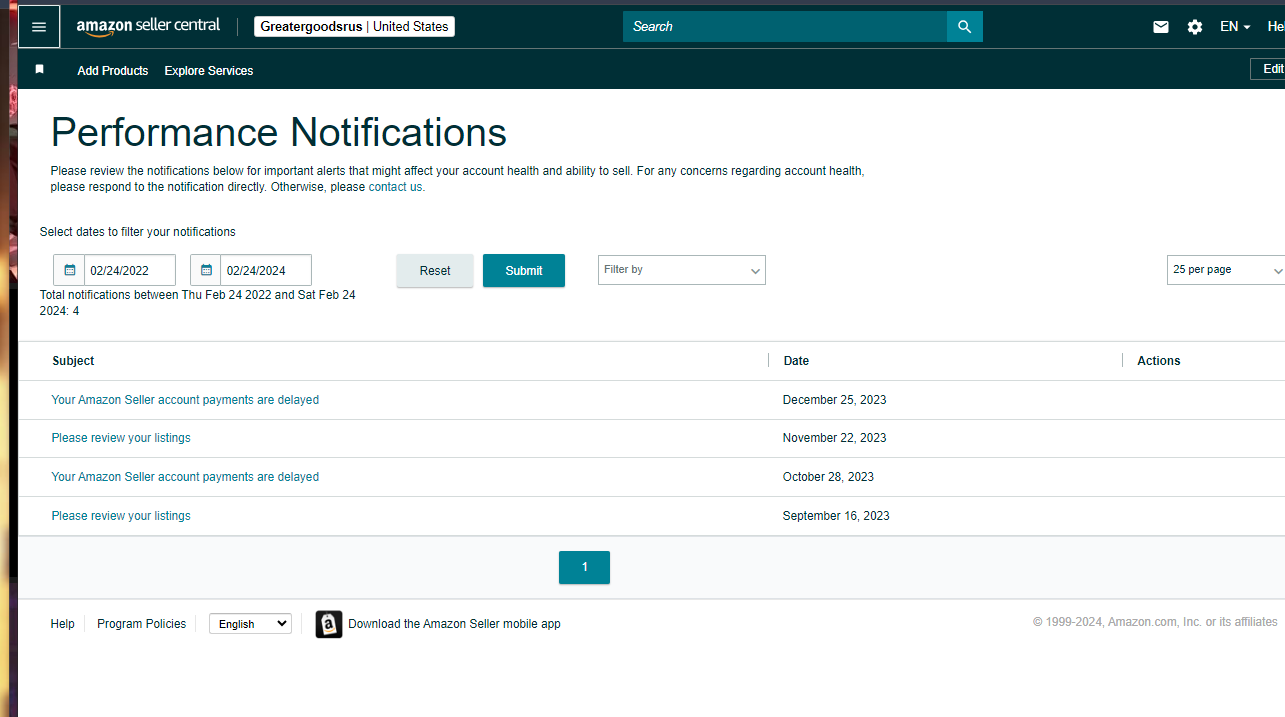Image resolution: width=1285 pixels, height=717 pixels.
Task: Click the Amazon Seller Central logo
Action: pyautogui.click(x=148, y=27)
